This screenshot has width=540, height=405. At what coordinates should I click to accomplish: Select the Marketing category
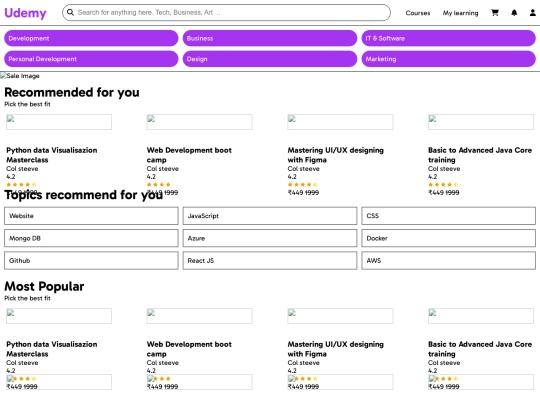point(448,59)
